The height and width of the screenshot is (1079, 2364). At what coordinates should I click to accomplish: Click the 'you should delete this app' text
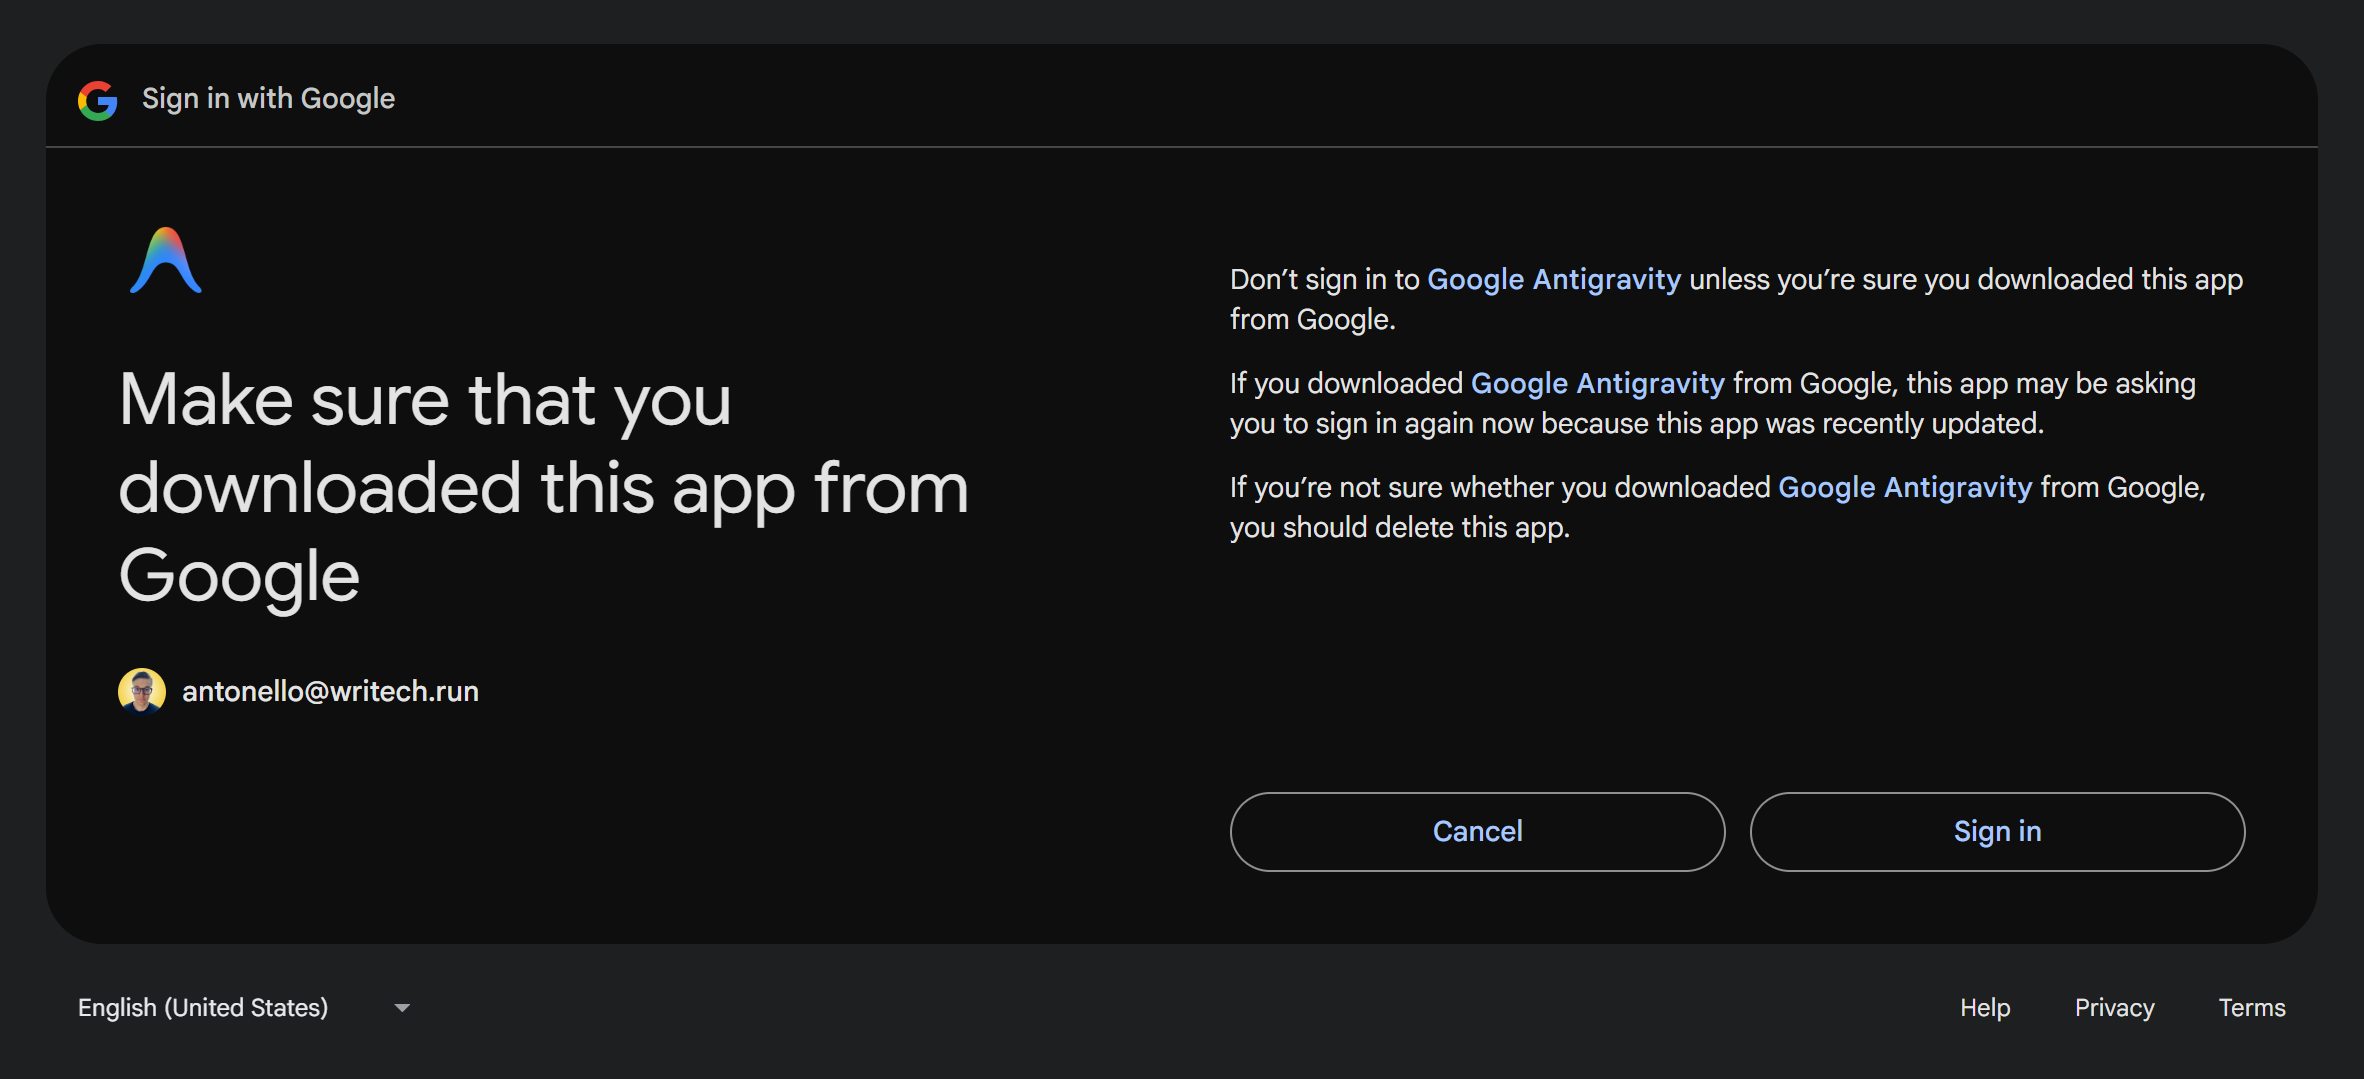[x=1399, y=527]
